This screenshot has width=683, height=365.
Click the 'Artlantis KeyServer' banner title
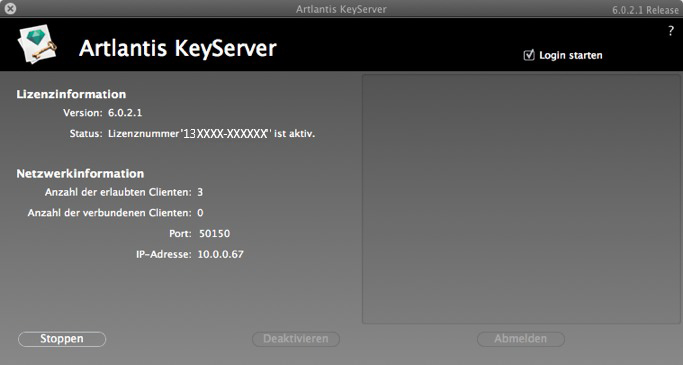[x=178, y=48]
